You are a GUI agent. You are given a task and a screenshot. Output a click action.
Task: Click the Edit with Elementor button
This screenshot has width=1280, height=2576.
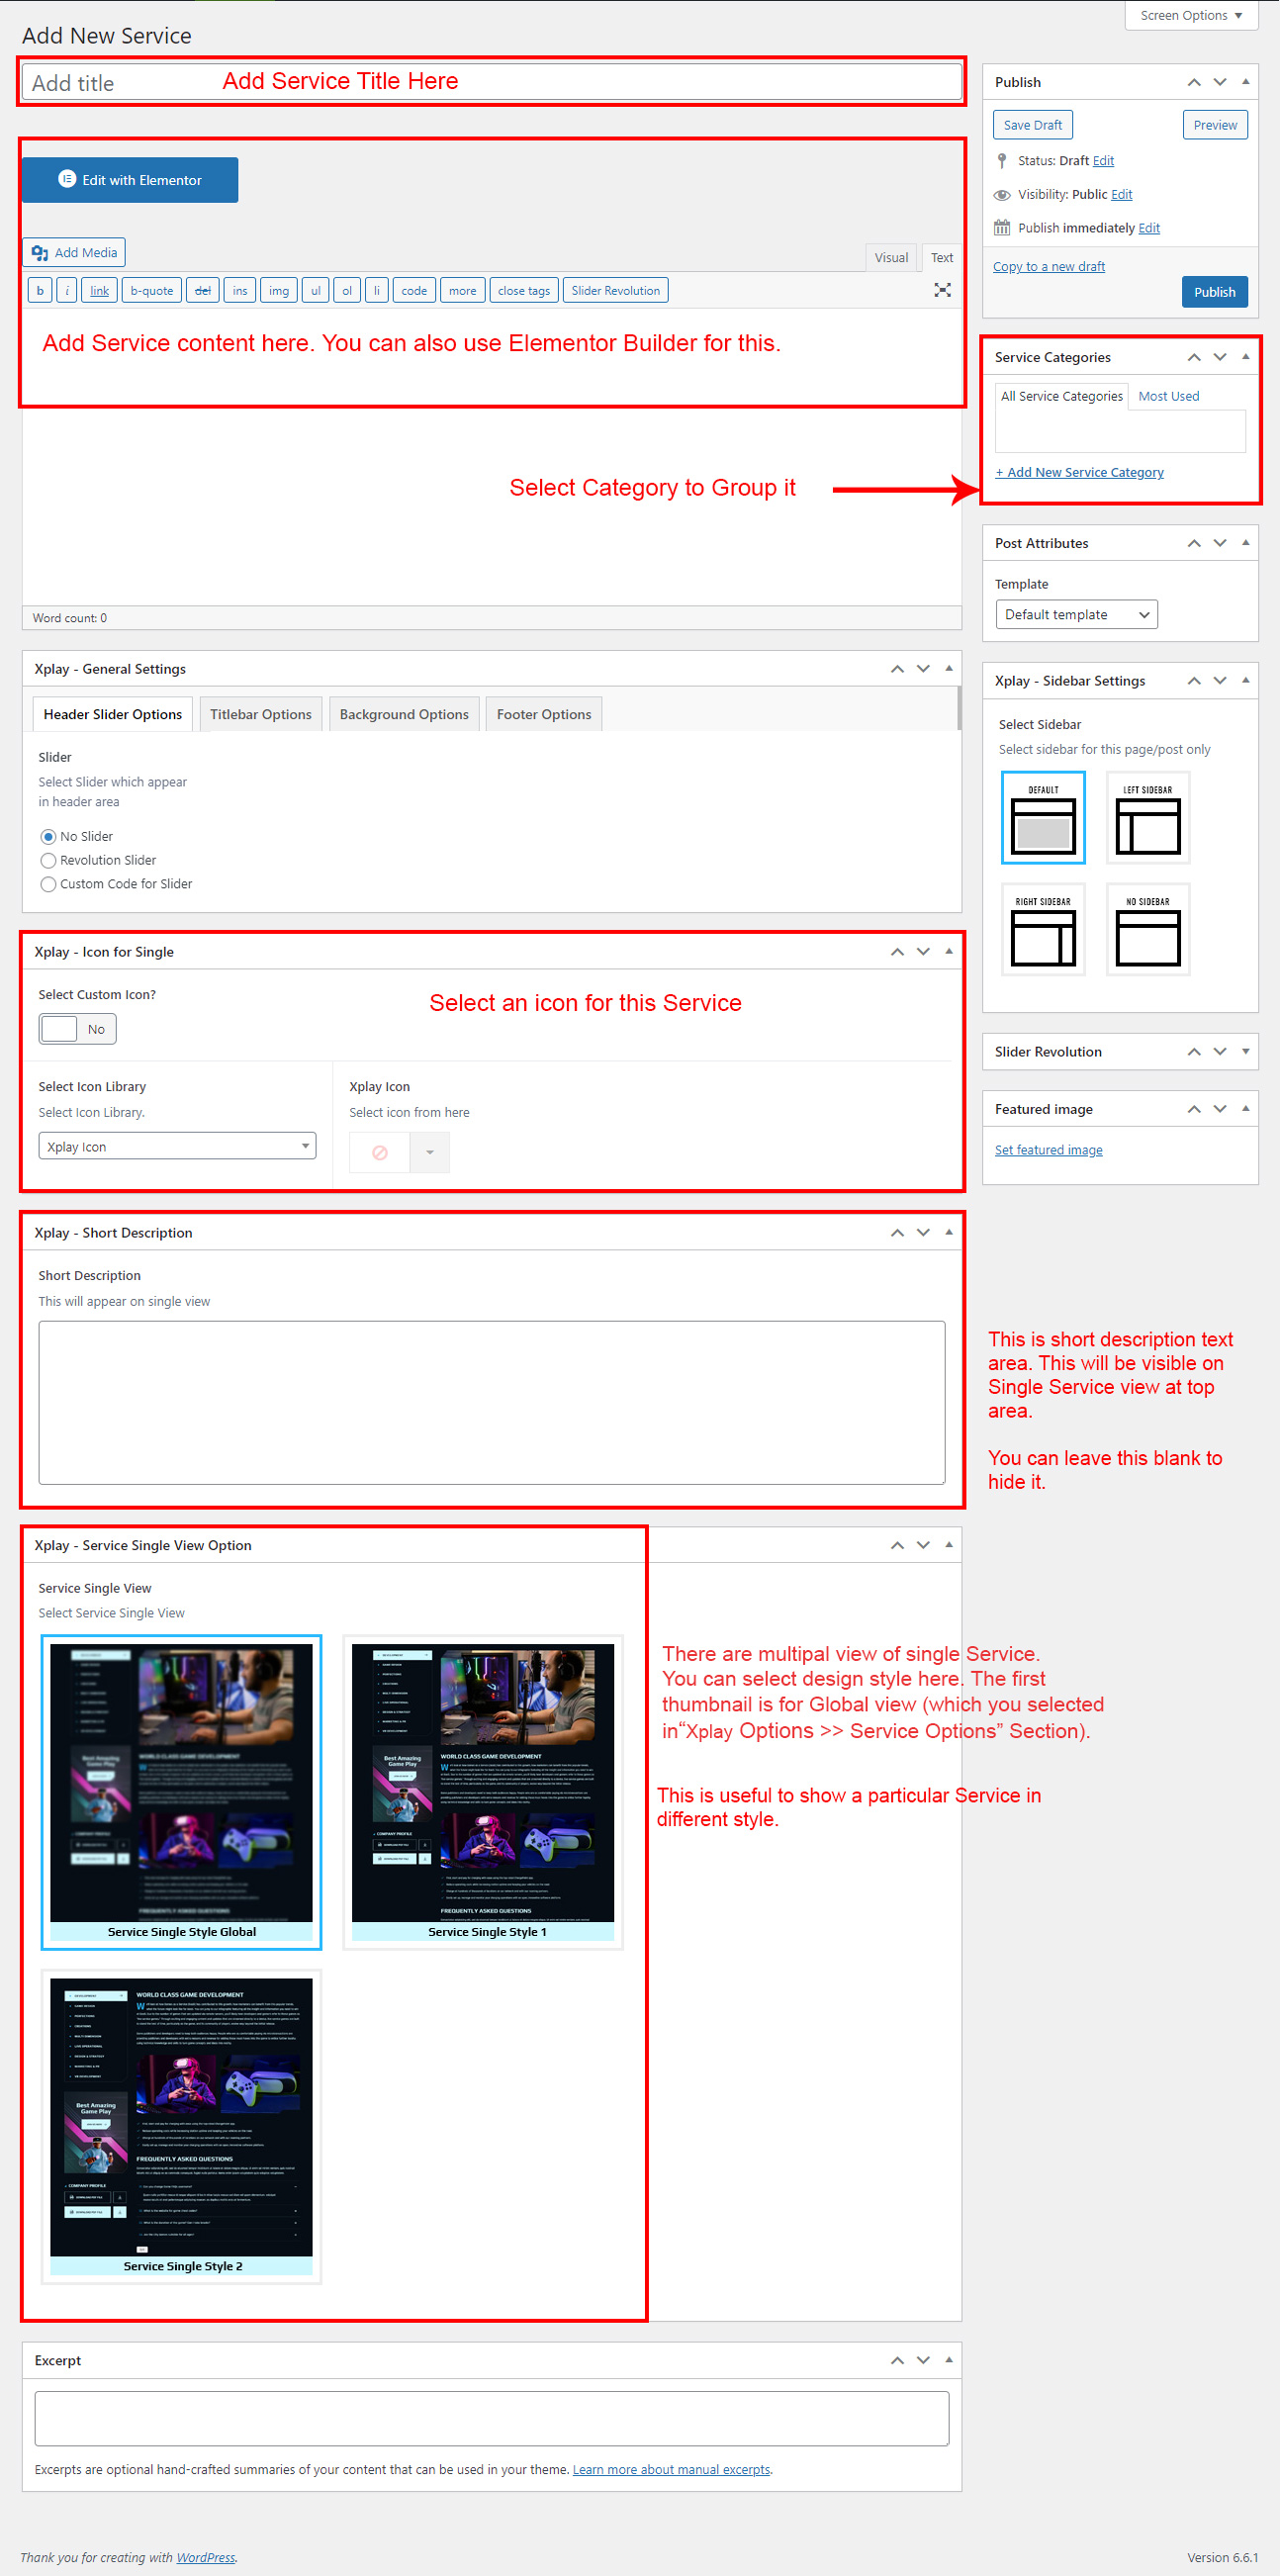click(x=130, y=180)
